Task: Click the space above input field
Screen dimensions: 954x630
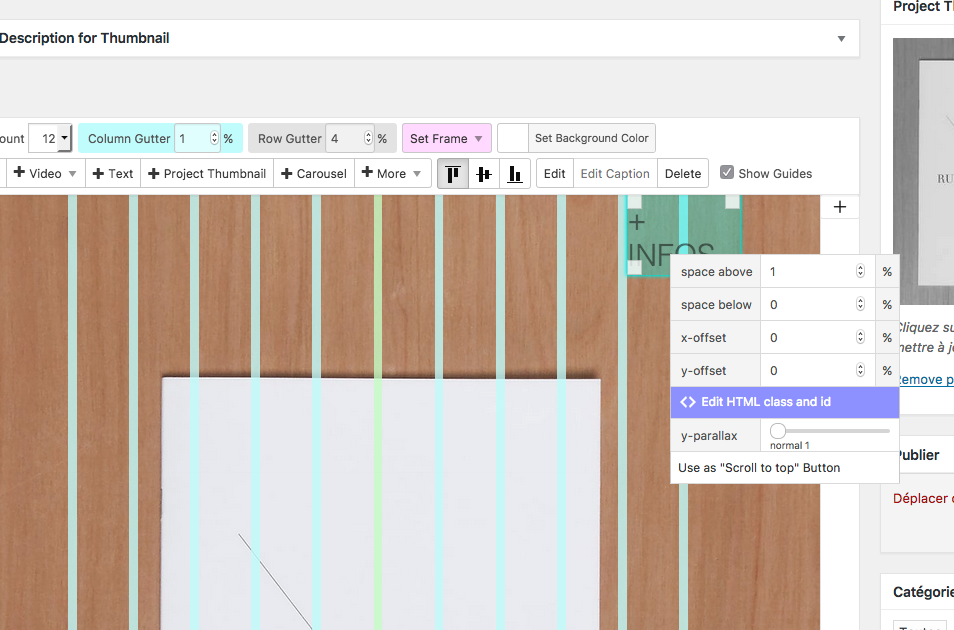Action: [x=810, y=271]
